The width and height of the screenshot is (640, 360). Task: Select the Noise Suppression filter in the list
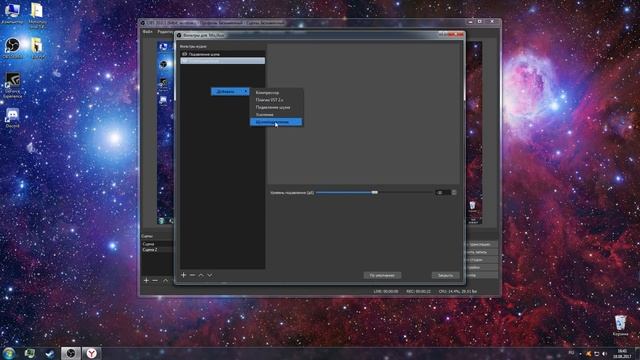coord(223,54)
